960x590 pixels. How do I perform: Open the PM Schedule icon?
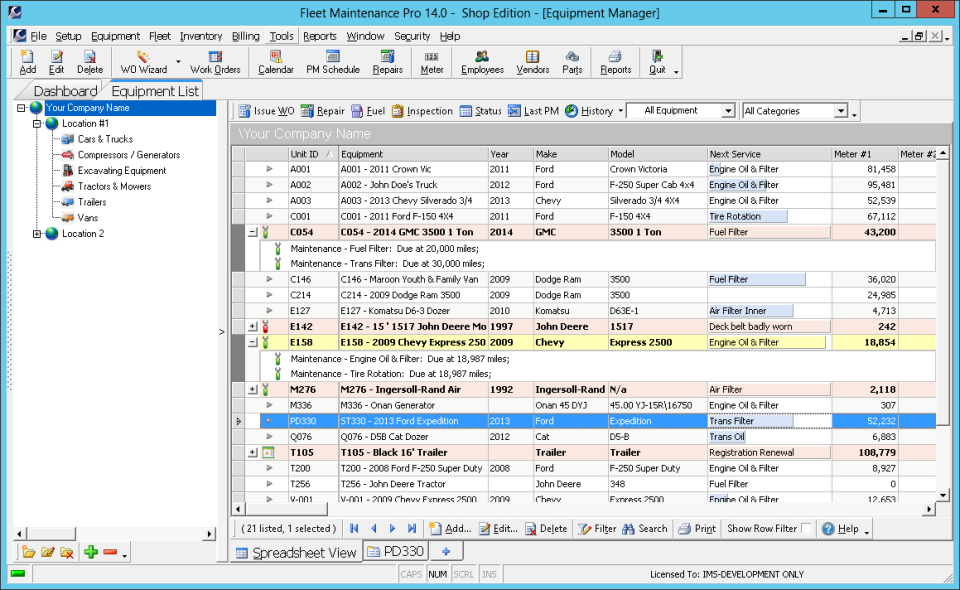333,62
